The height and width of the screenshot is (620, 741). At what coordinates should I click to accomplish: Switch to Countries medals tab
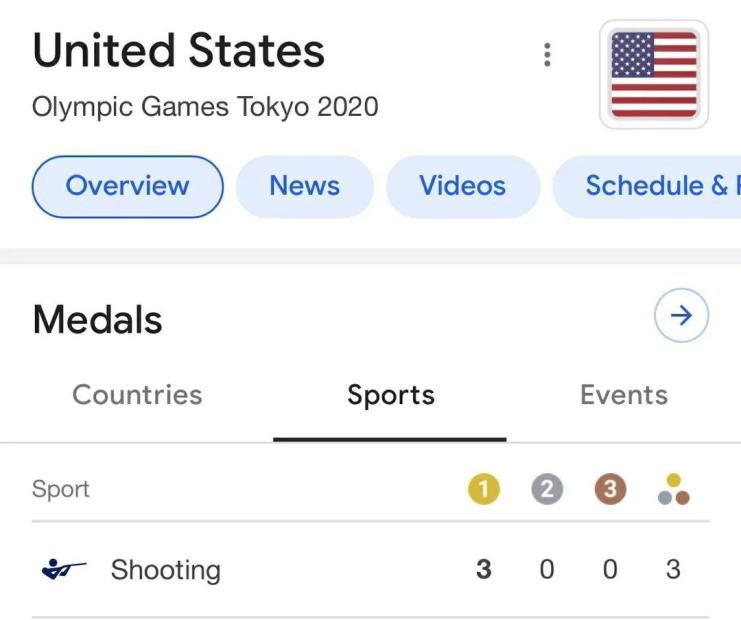137,395
